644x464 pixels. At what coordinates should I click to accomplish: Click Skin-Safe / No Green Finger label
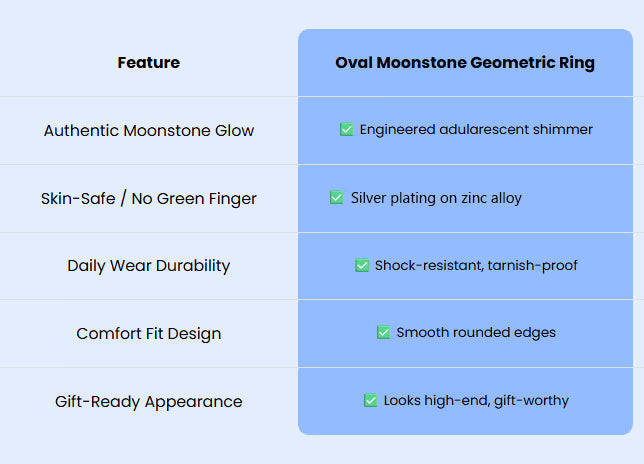tap(149, 199)
